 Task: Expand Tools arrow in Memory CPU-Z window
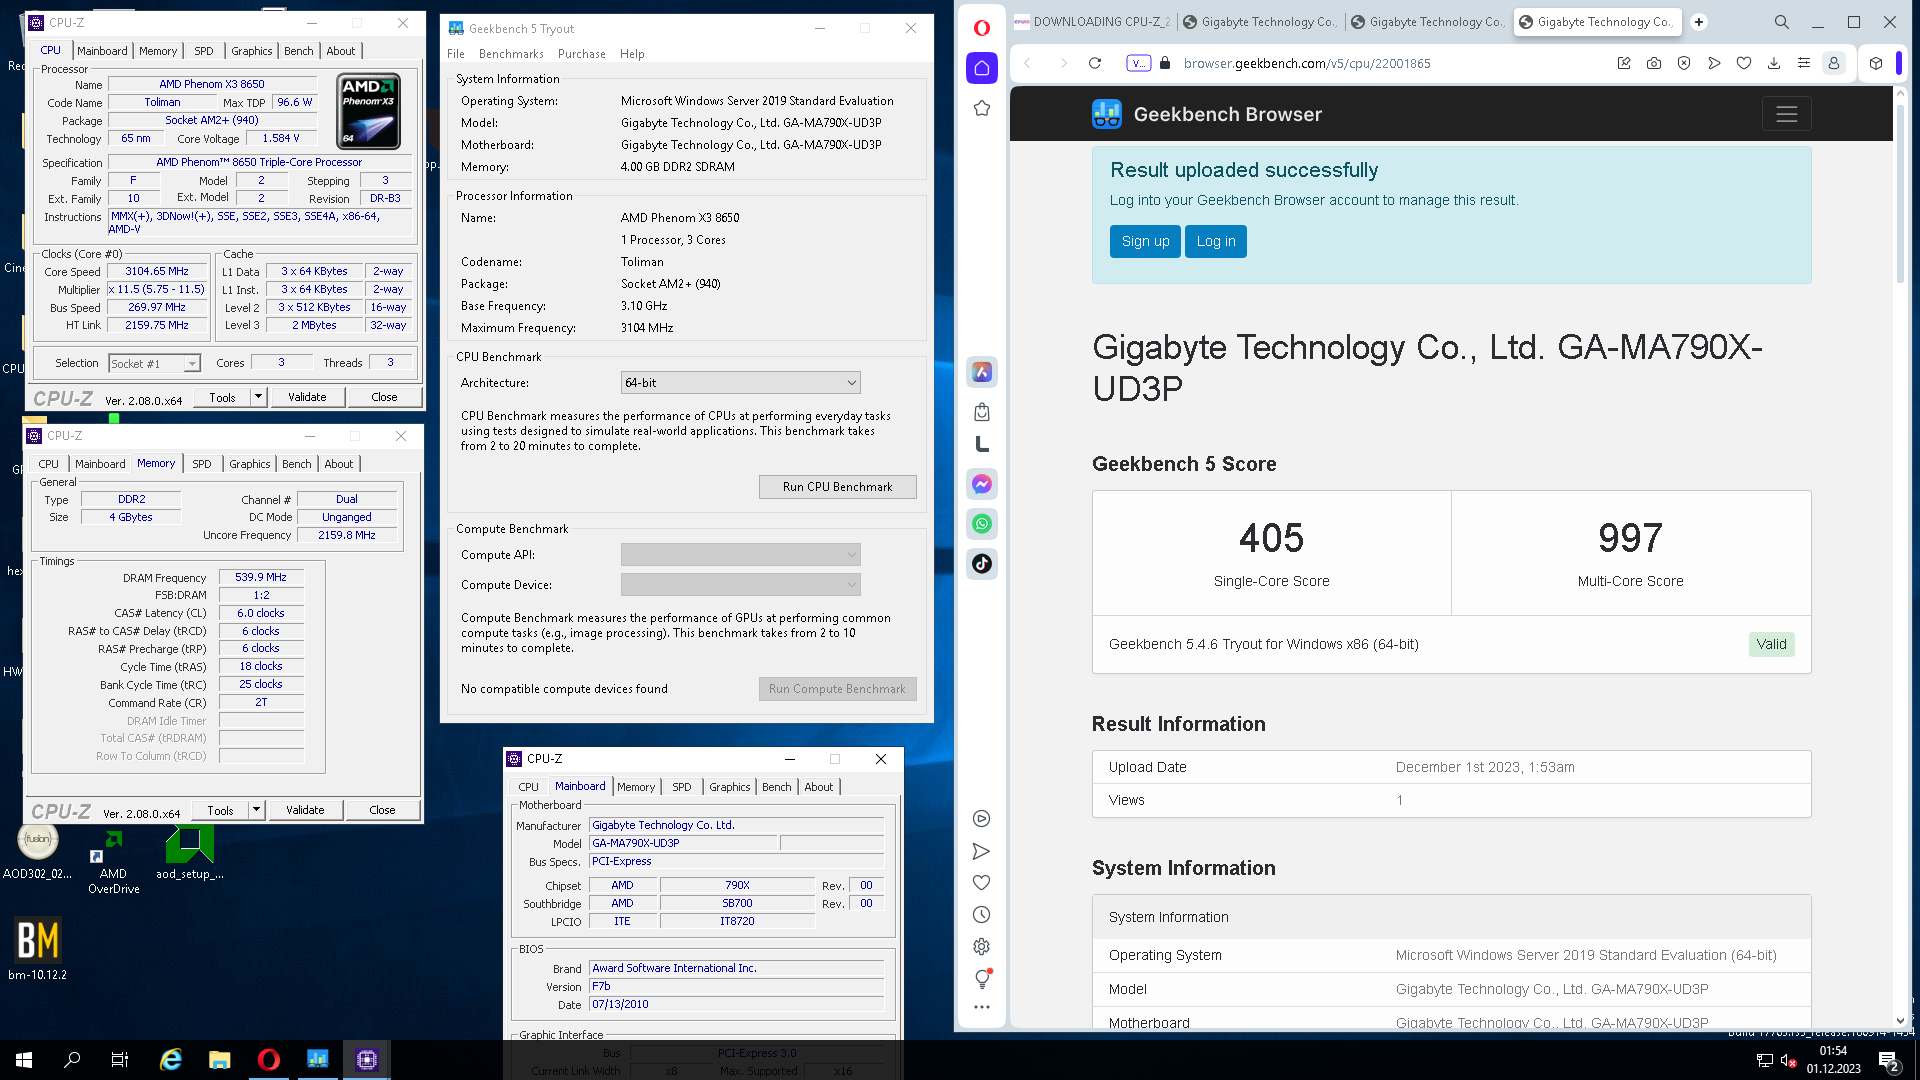pyautogui.click(x=256, y=810)
